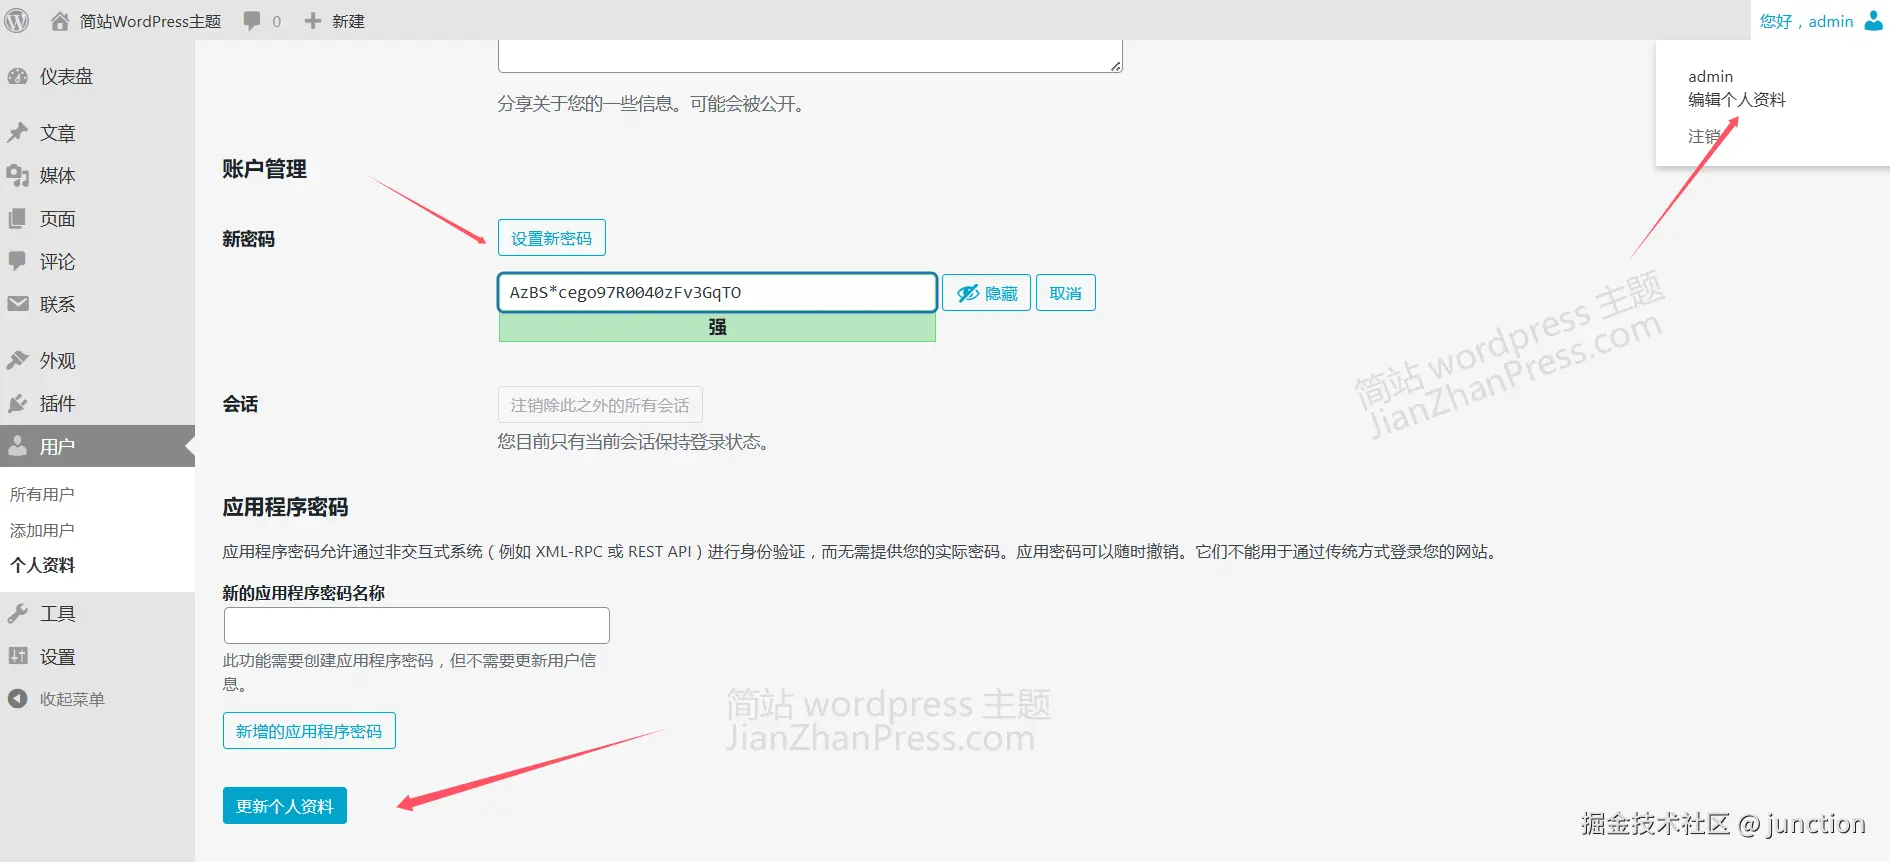
Task: Click the password strength 强 indicator
Action: pos(717,327)
